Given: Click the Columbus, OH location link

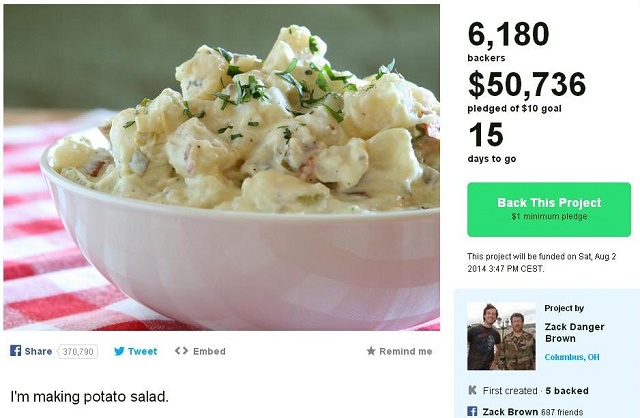Looking at the screenshot, I should pos(573,357).
